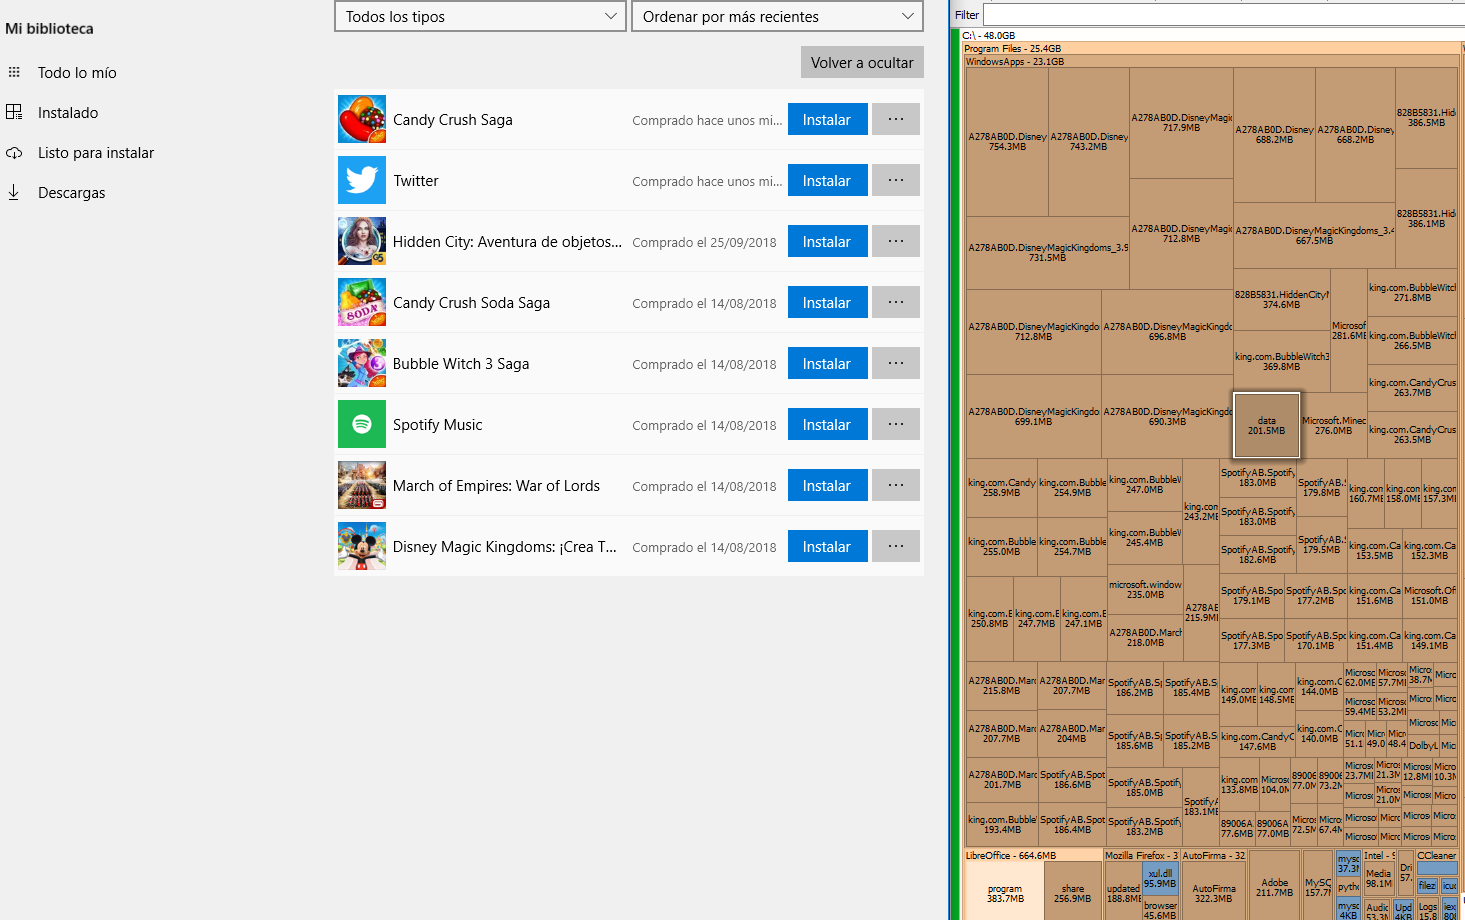
Task: Click the Spotify Music title text
Action: click(x=438, y=425)
